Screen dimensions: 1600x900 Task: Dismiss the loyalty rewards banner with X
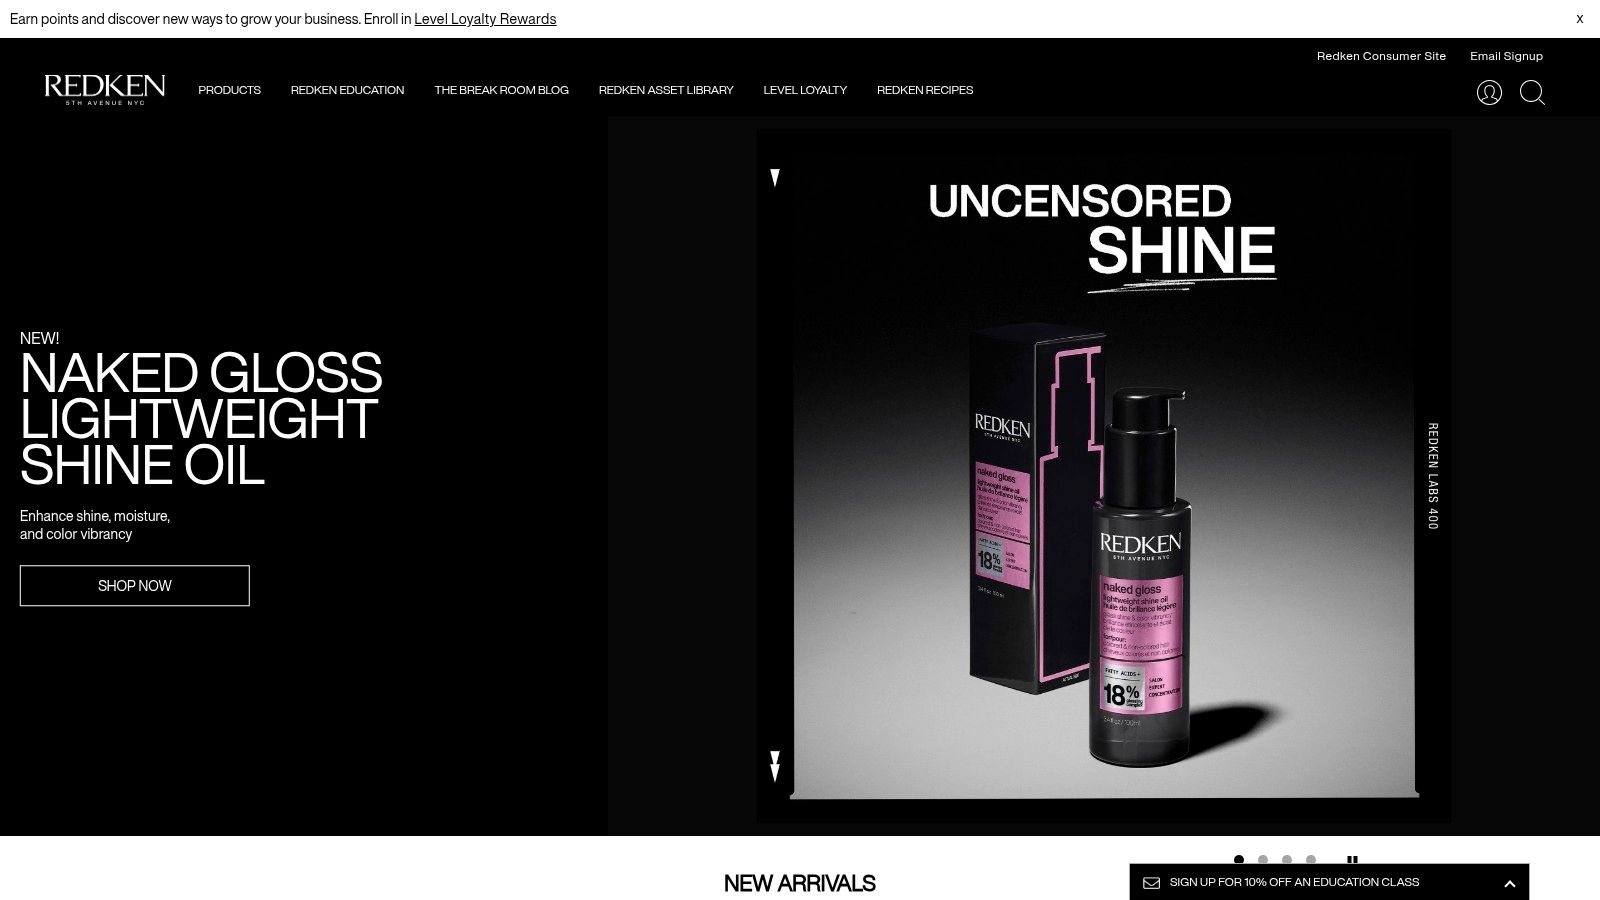[x=1579, y=19]
